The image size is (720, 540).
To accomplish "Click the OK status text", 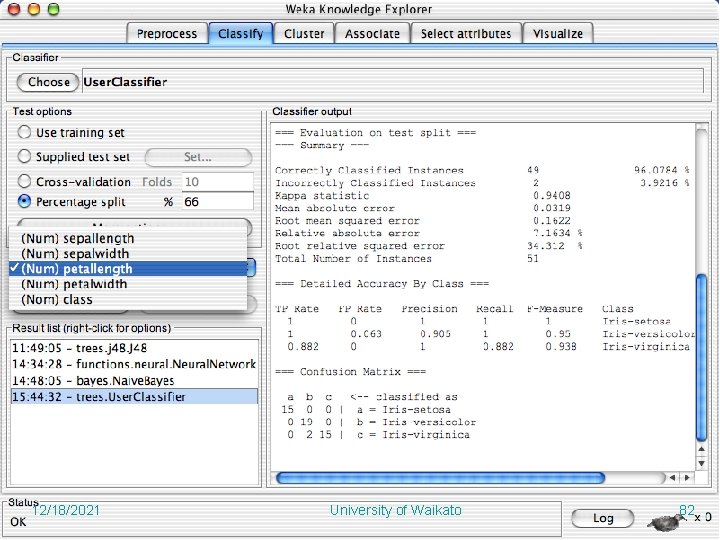I will tap(18, 522).
